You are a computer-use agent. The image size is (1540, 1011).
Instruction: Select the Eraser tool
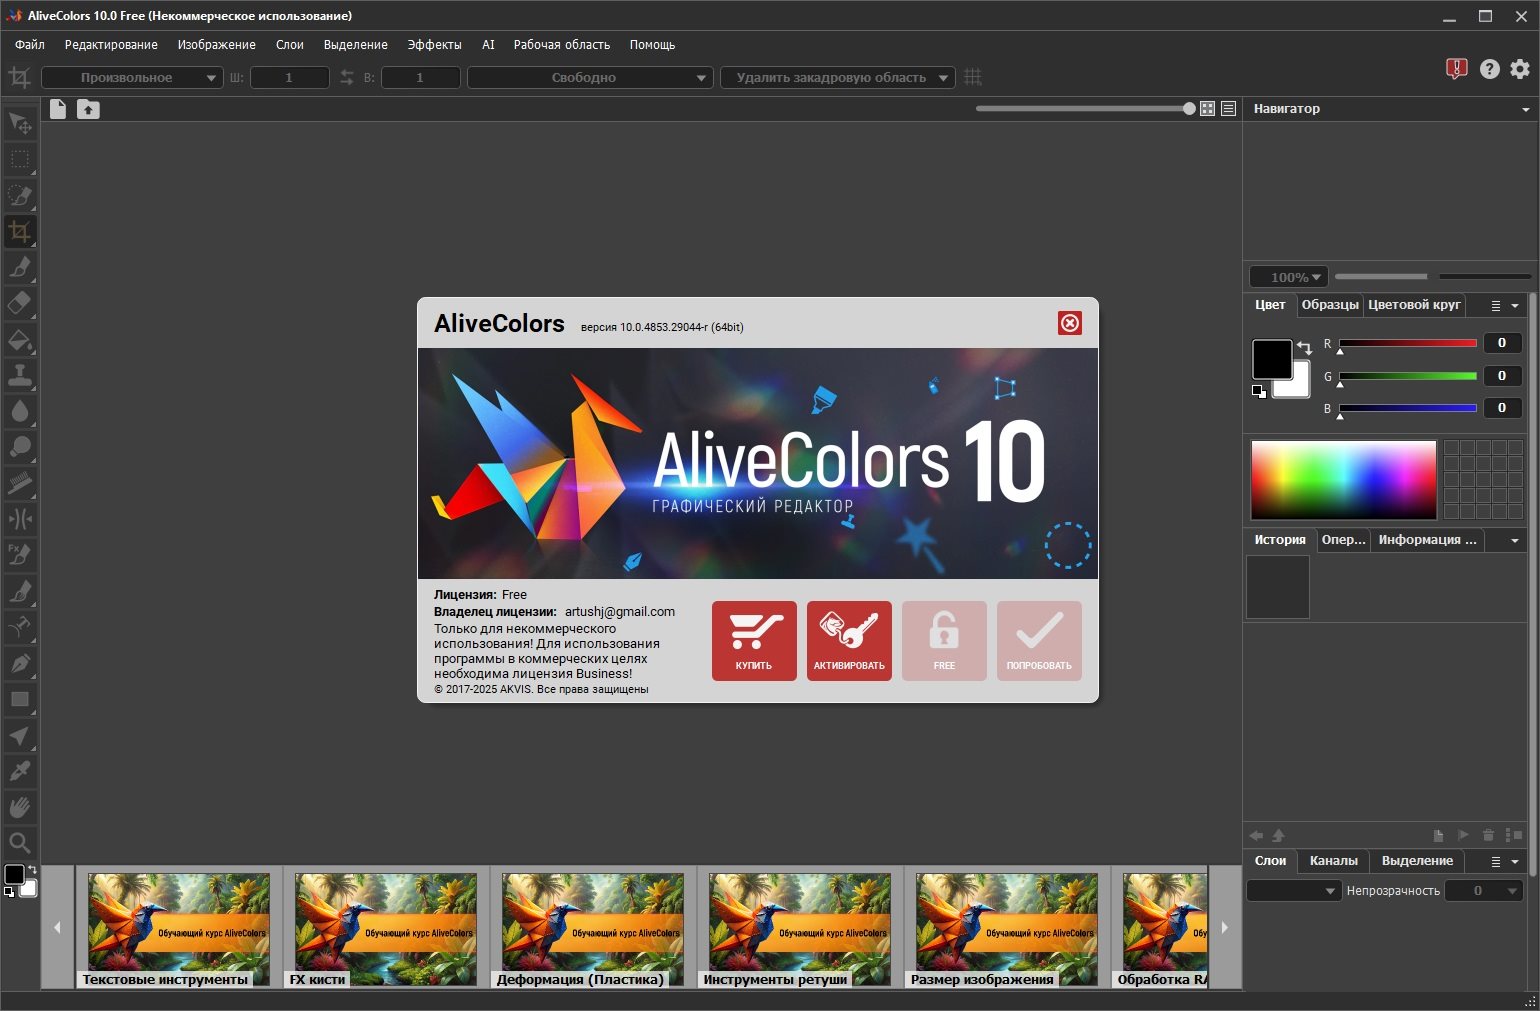[19, 303]
